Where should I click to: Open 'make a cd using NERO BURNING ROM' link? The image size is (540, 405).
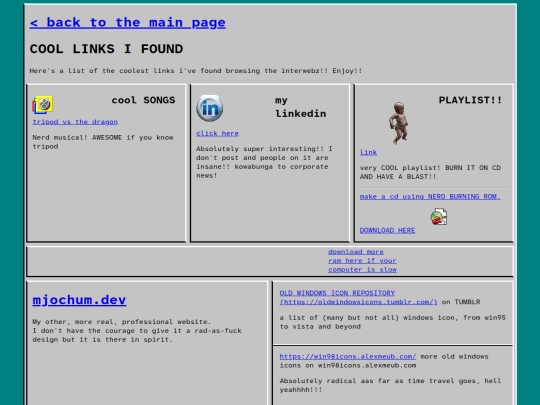(x=430, y=197)
